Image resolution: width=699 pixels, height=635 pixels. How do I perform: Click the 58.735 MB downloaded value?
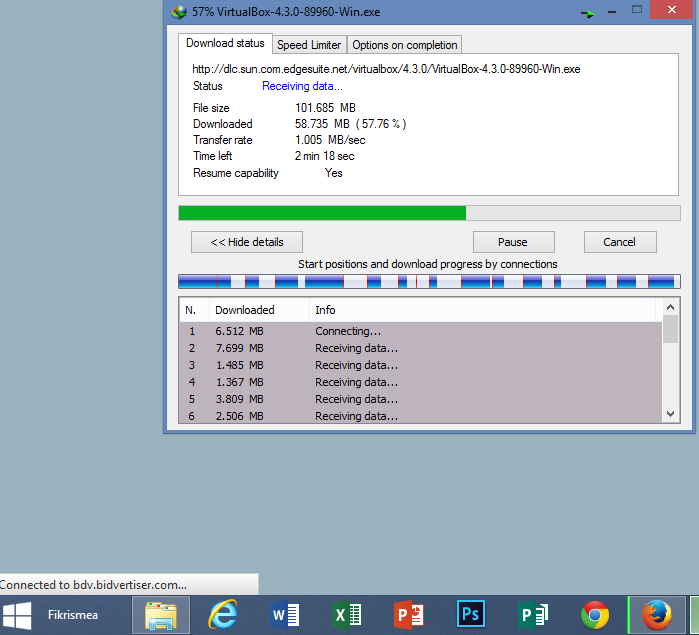pos(350,124)
